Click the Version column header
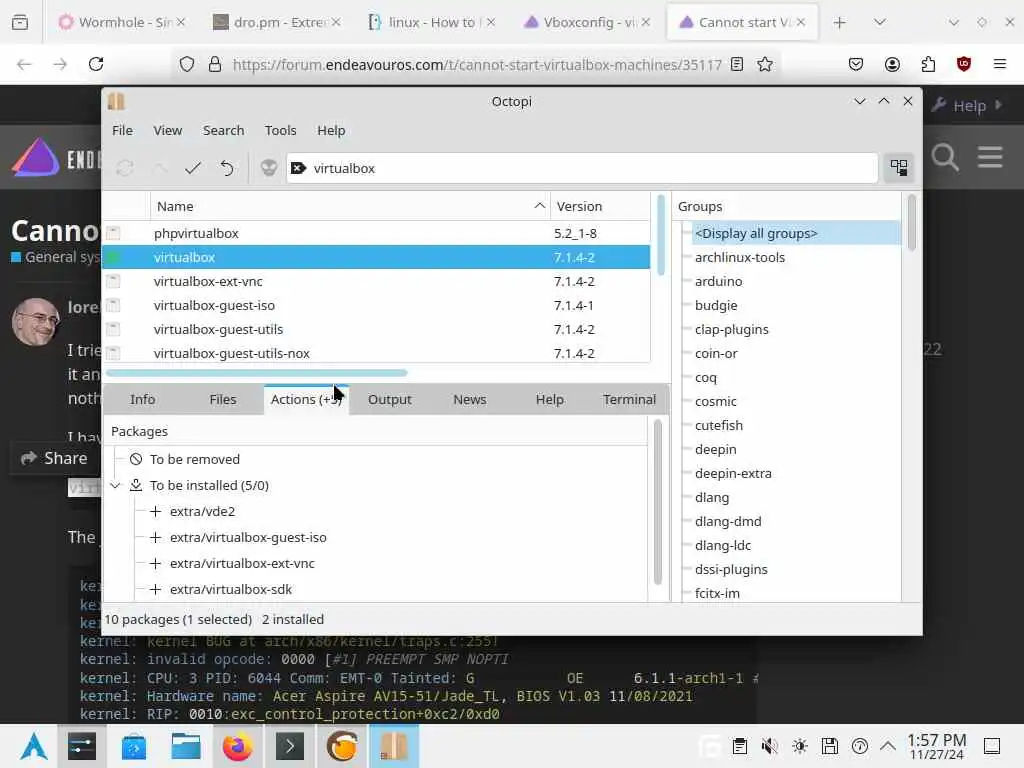Image resolution: width=1024 pixels, height=768 pixels. tap(579, 206)
